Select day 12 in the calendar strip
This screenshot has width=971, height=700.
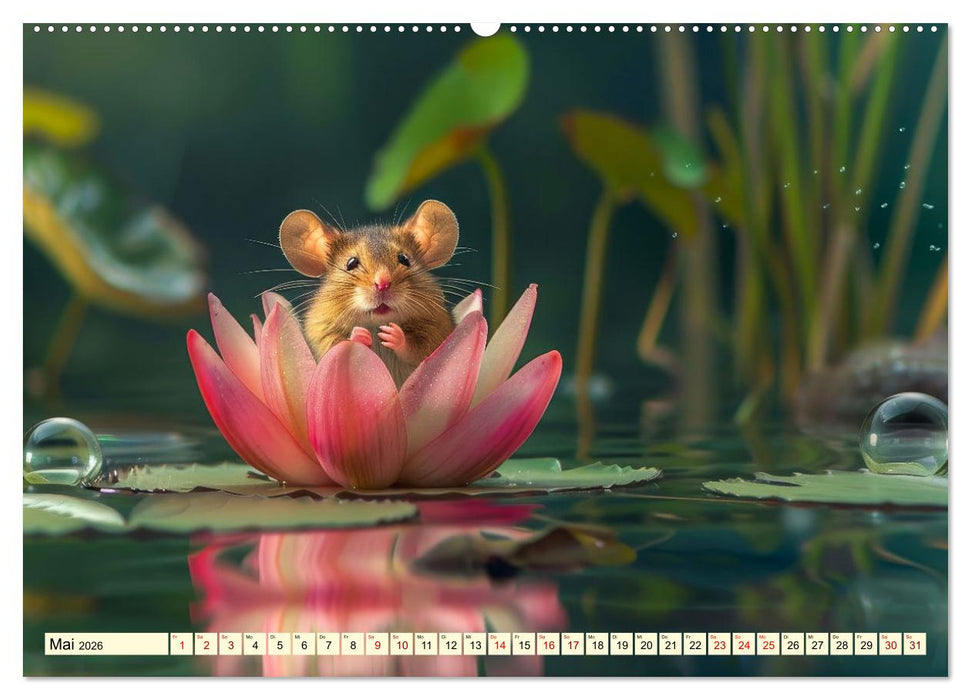pos(450,644)
